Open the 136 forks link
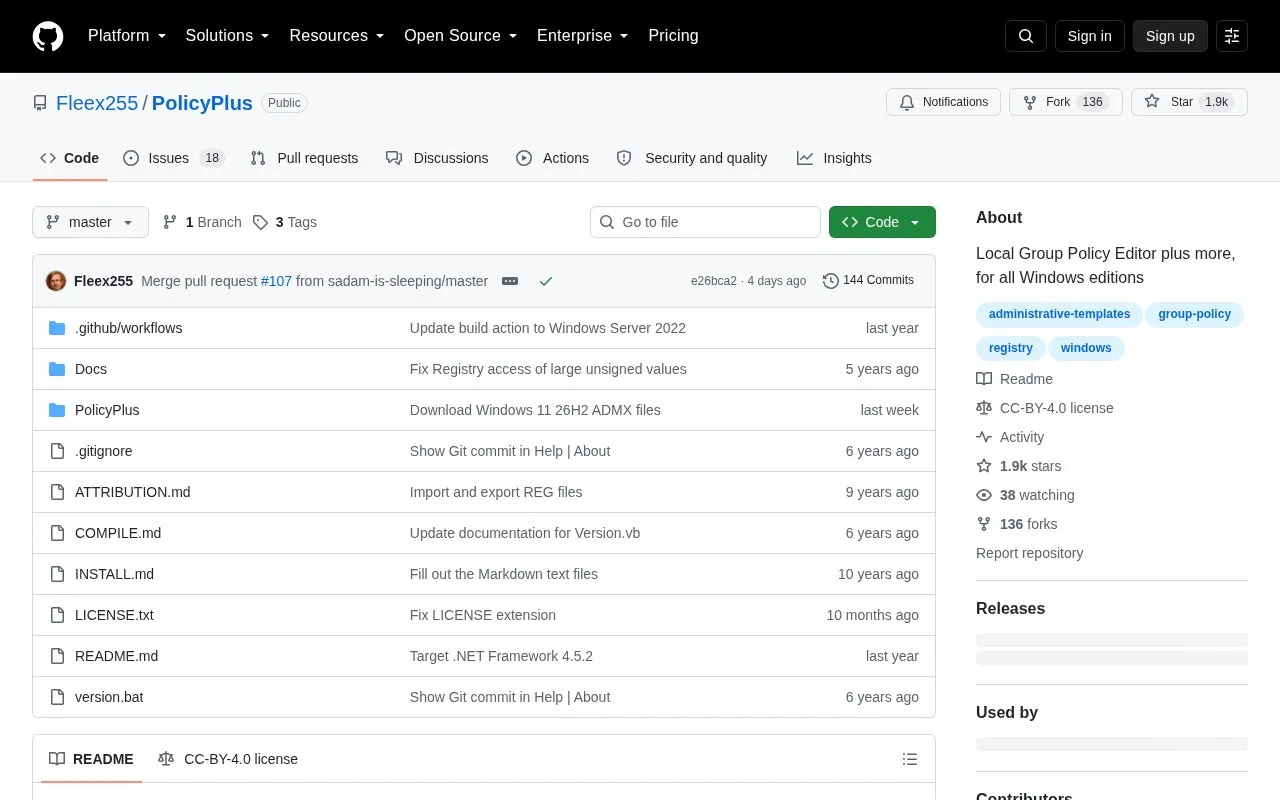Screen dimensions: 1280x800 point(1016,524)
